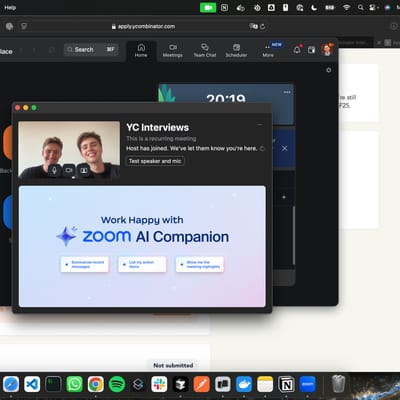Open the Wi-Fi menu in the menu bar
The image size is (400, 400).
pyautogui.click(x=346, y=7)
